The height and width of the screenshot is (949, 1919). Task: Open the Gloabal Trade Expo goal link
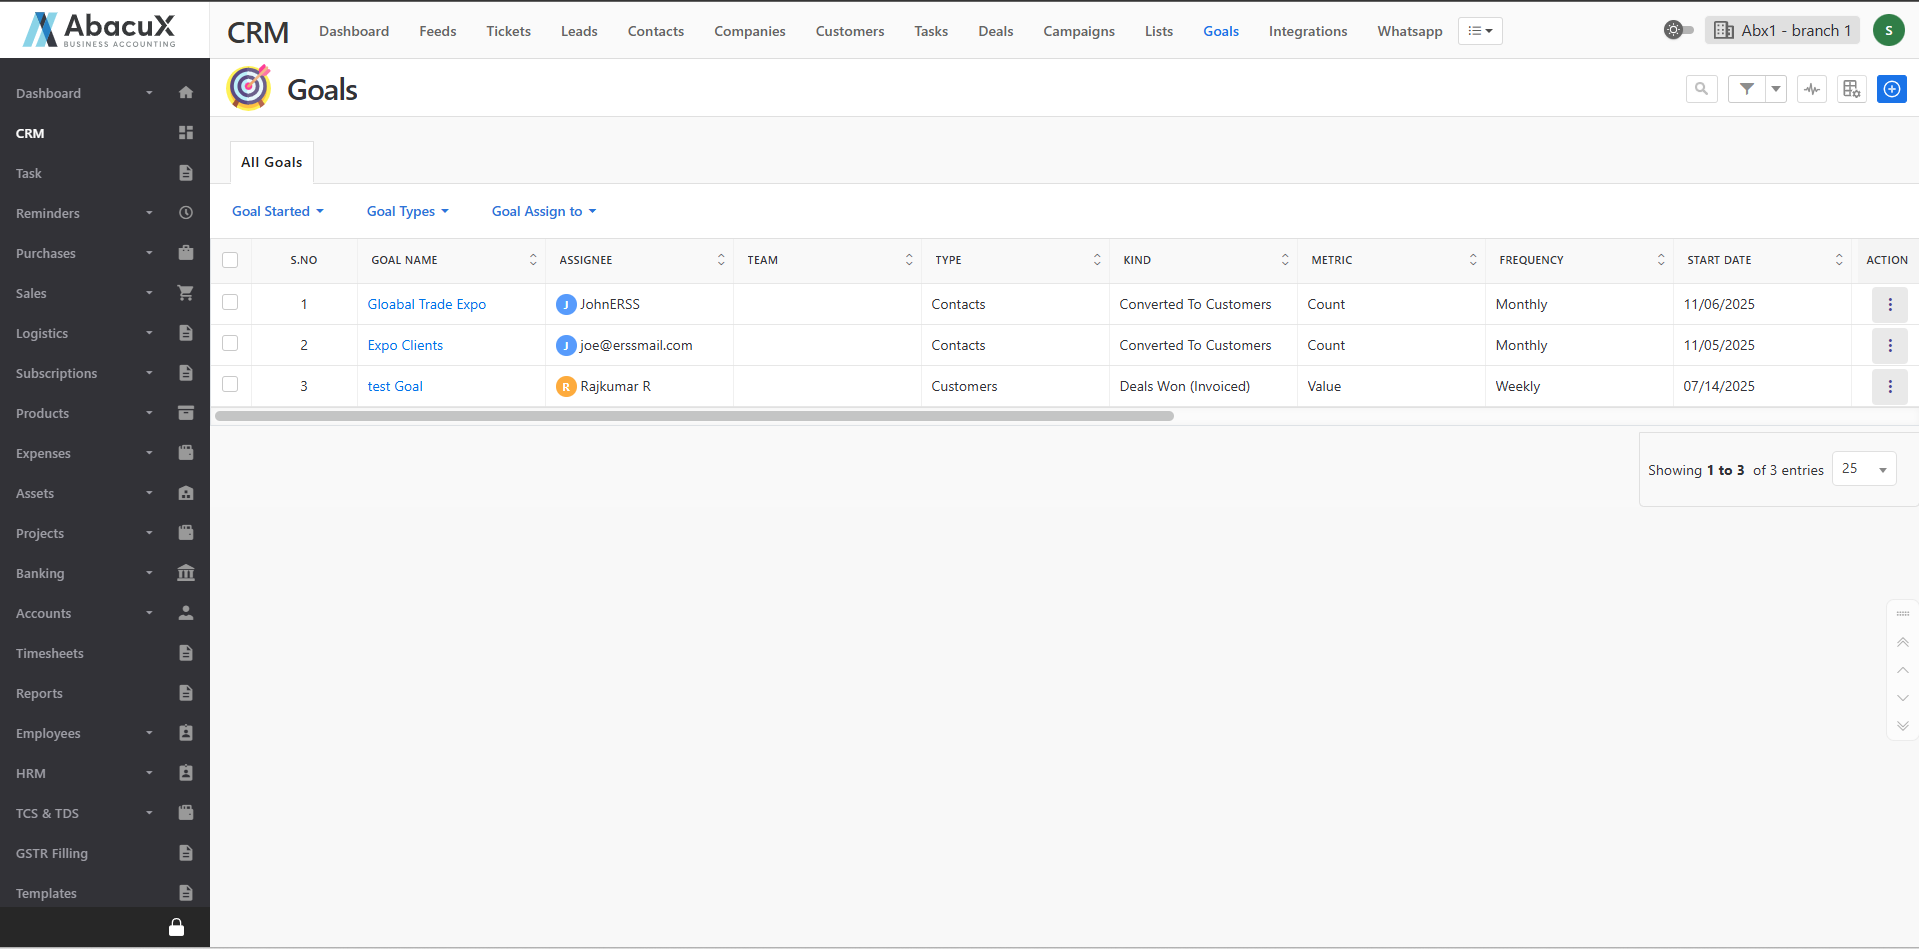(426, 304)
